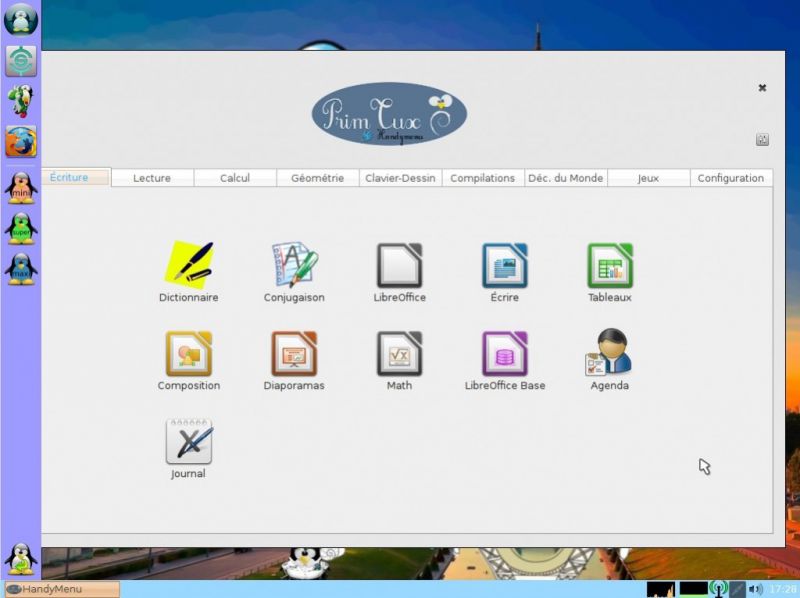800x598 pixels.
Task: Click the taskbar clock
Action: [x=783, y=589]
